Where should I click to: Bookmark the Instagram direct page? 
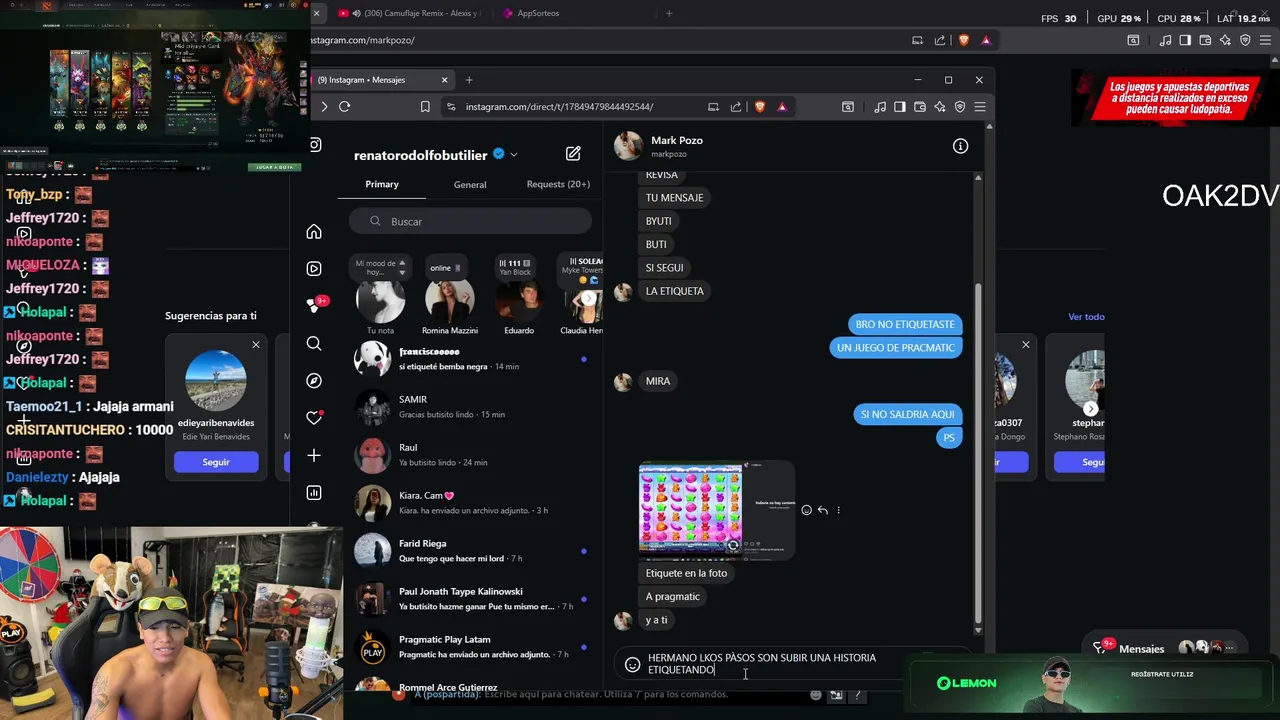(425, 107)
